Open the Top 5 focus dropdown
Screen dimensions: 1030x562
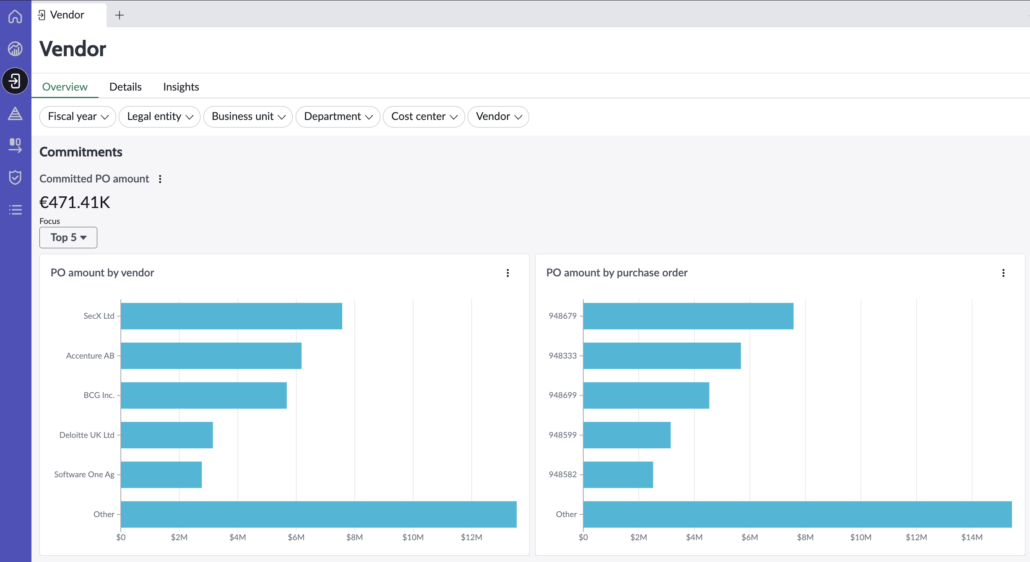click(68, 238)
